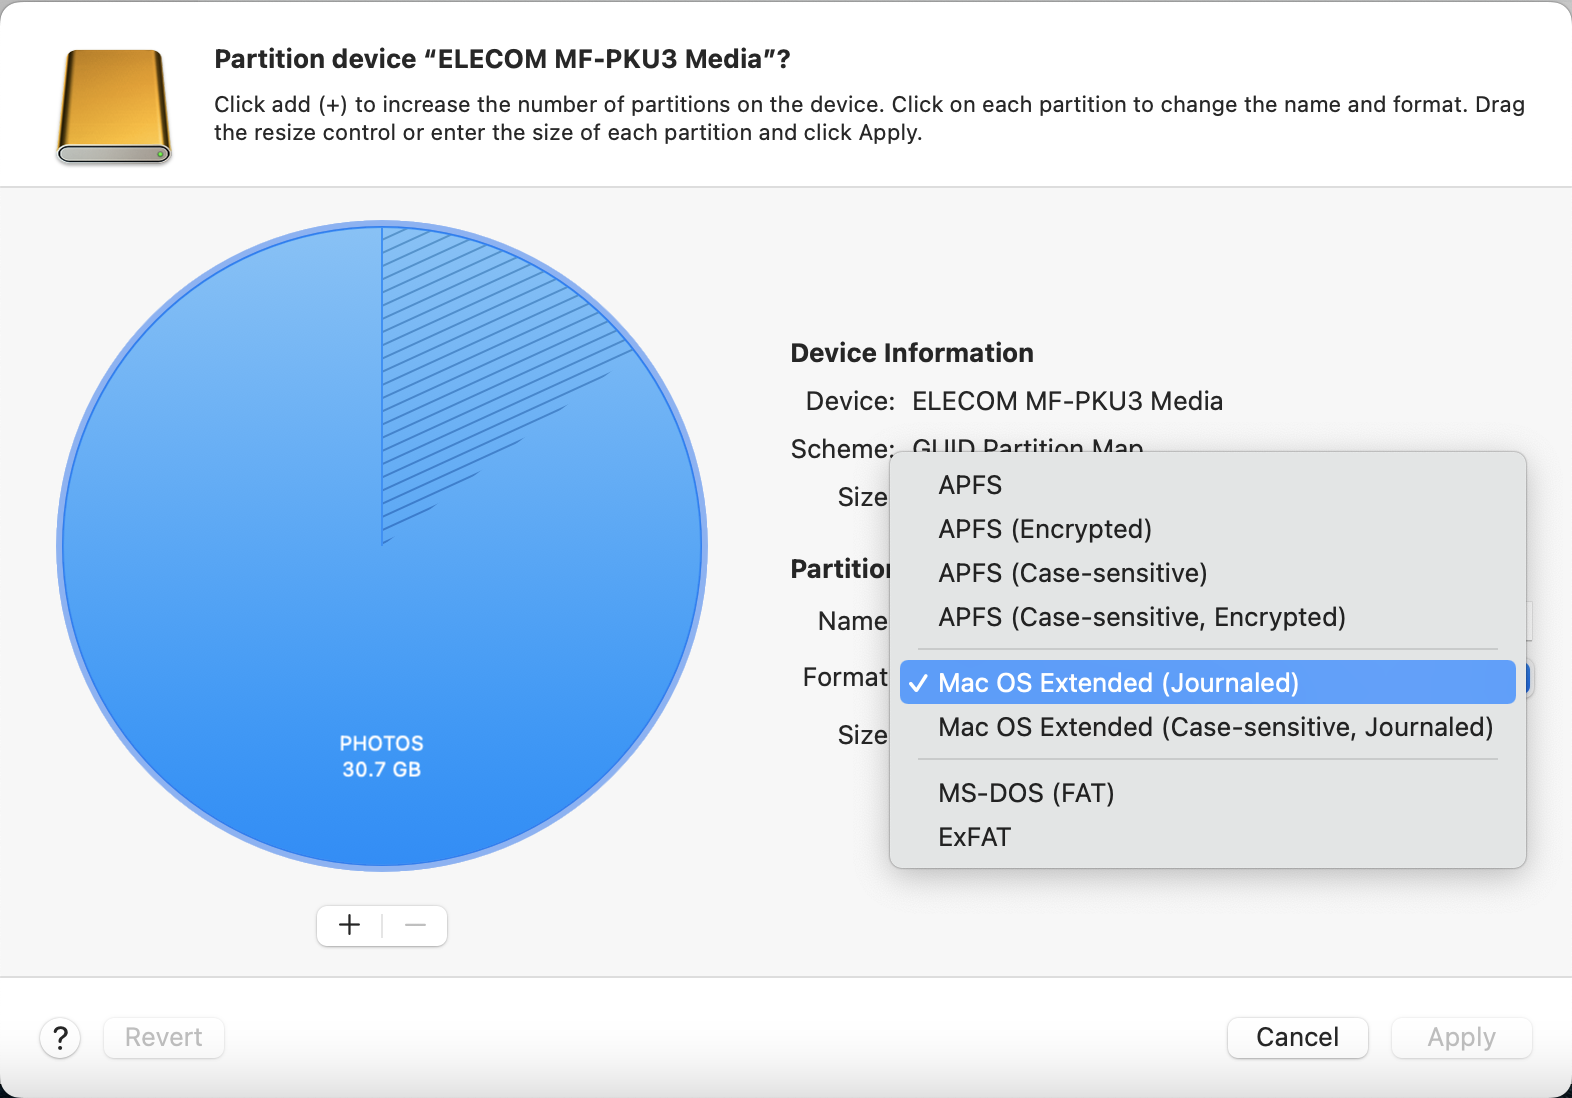
Task: Pick APFS (Case-sensitive, Encrypted) option
Action: (1141, 617)
